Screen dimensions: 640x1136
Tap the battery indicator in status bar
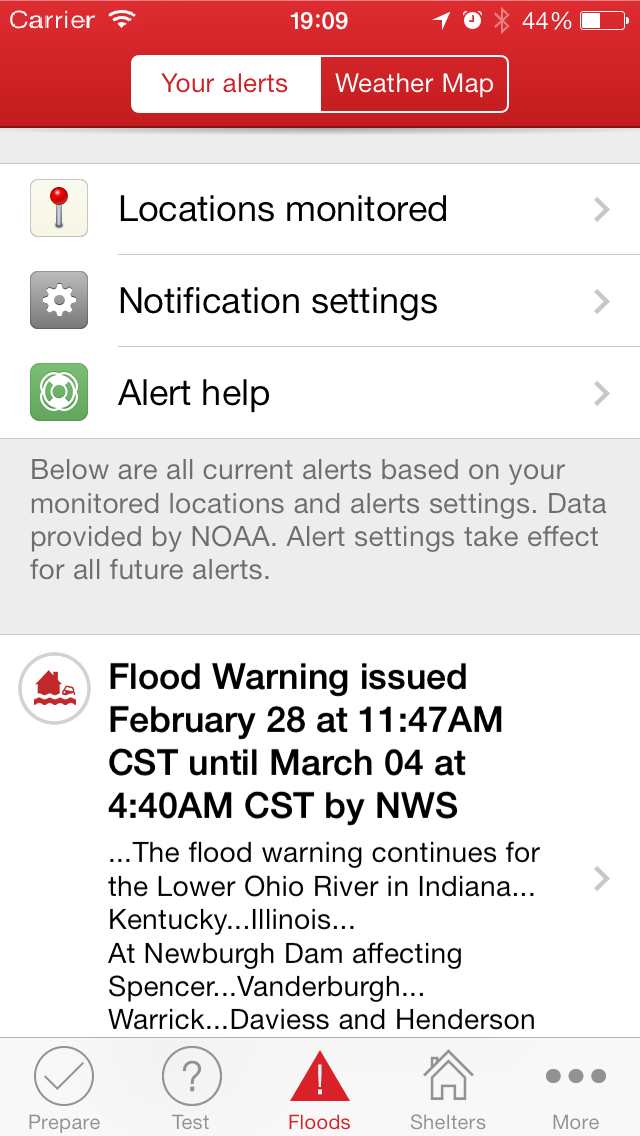(x=603, y=20)
